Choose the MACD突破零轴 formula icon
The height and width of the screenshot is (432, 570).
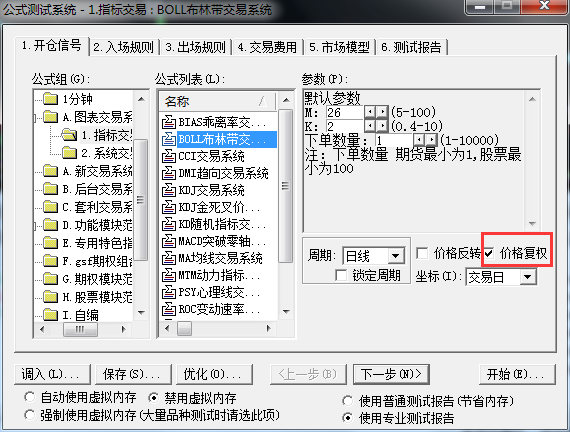click(x=169, y=241)
